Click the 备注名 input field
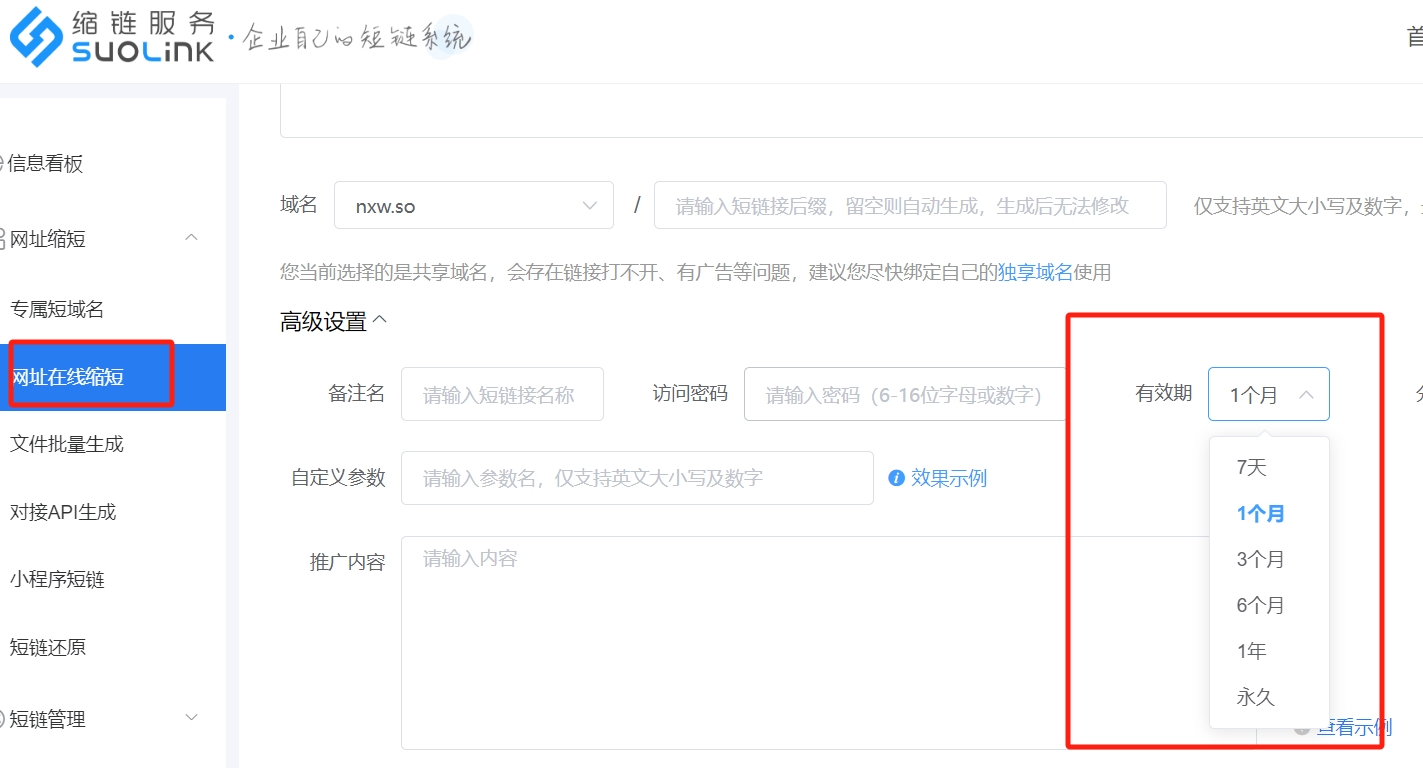Viewport: 1423px width, 768px height. tap(502, 394)
